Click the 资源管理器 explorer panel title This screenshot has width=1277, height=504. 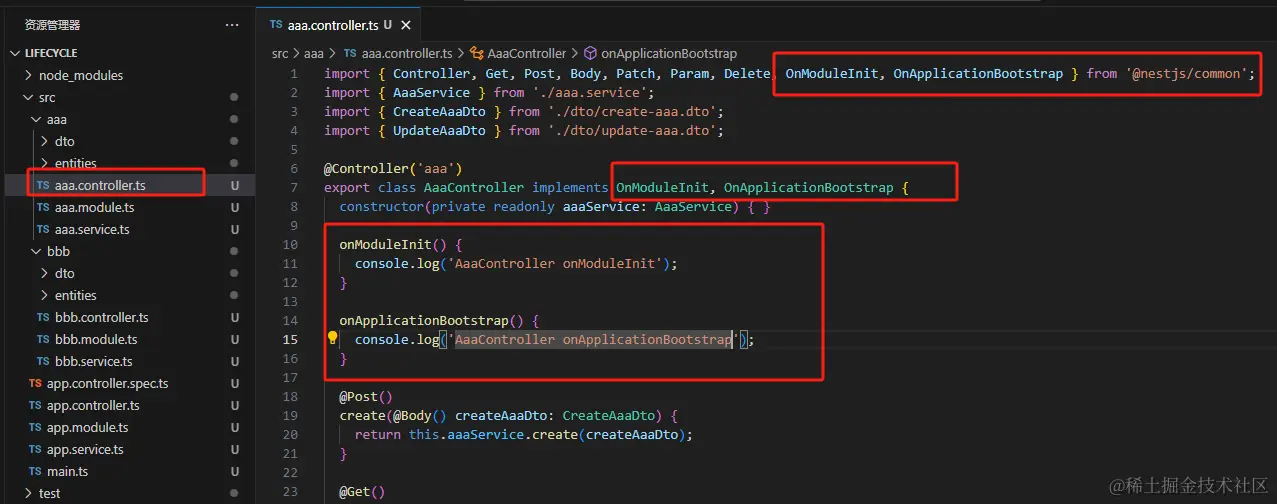[x=52, y=25]
